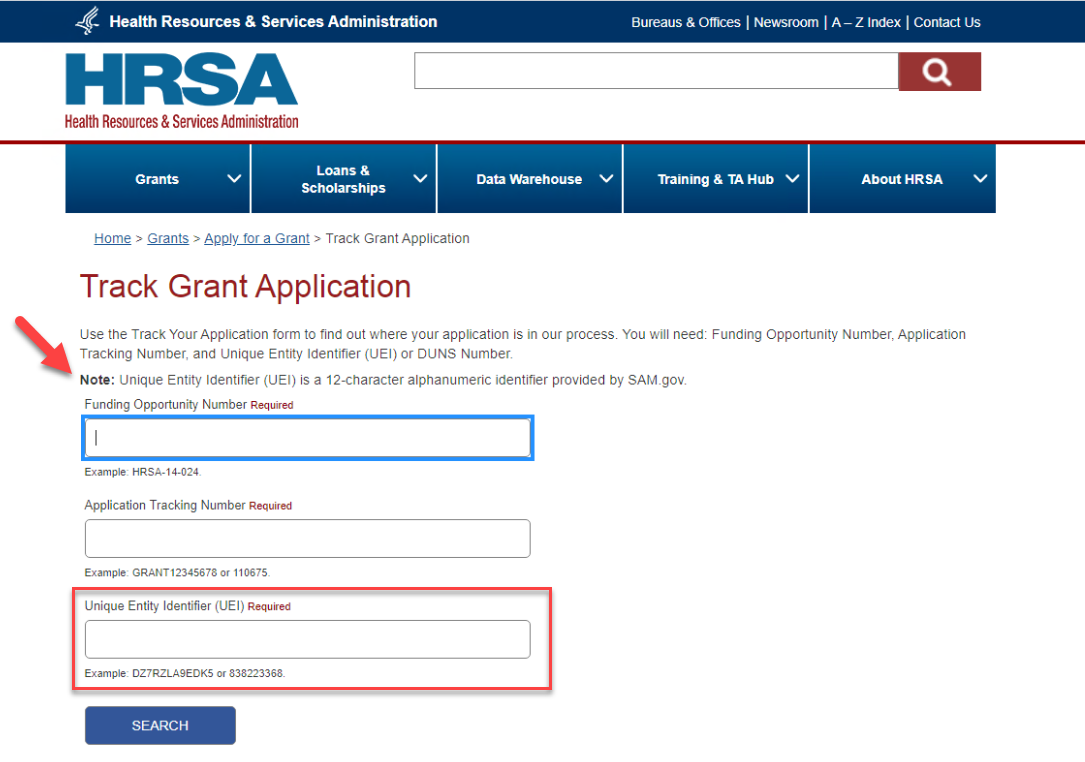This screenshot has height=762, width=1085.
Task: Click the SEARCH button
Action: coord(160,725)
